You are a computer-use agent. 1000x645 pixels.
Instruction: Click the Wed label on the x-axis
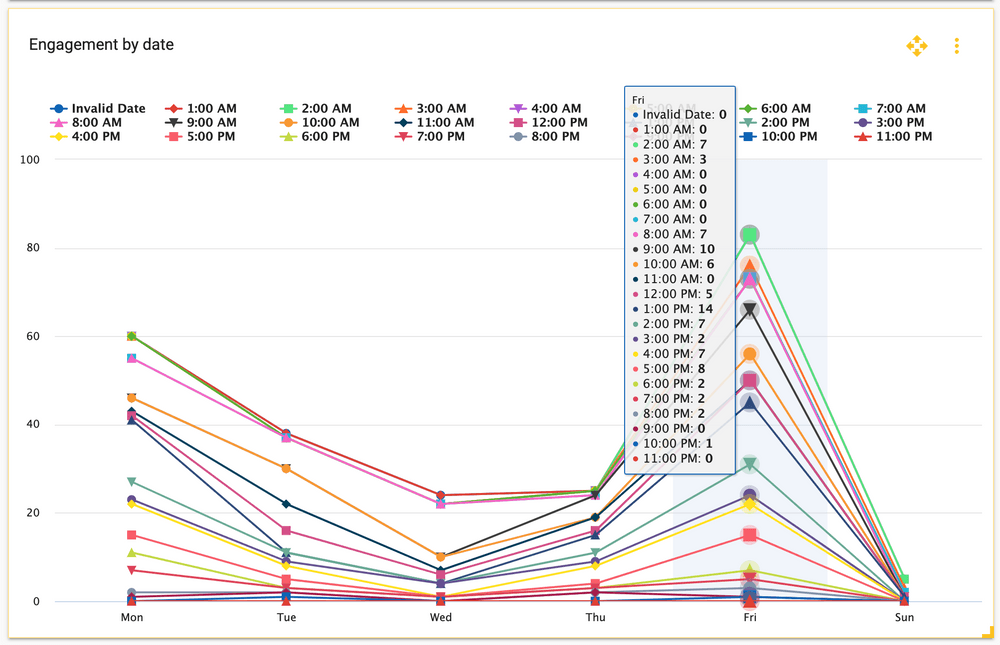point(441,618)
